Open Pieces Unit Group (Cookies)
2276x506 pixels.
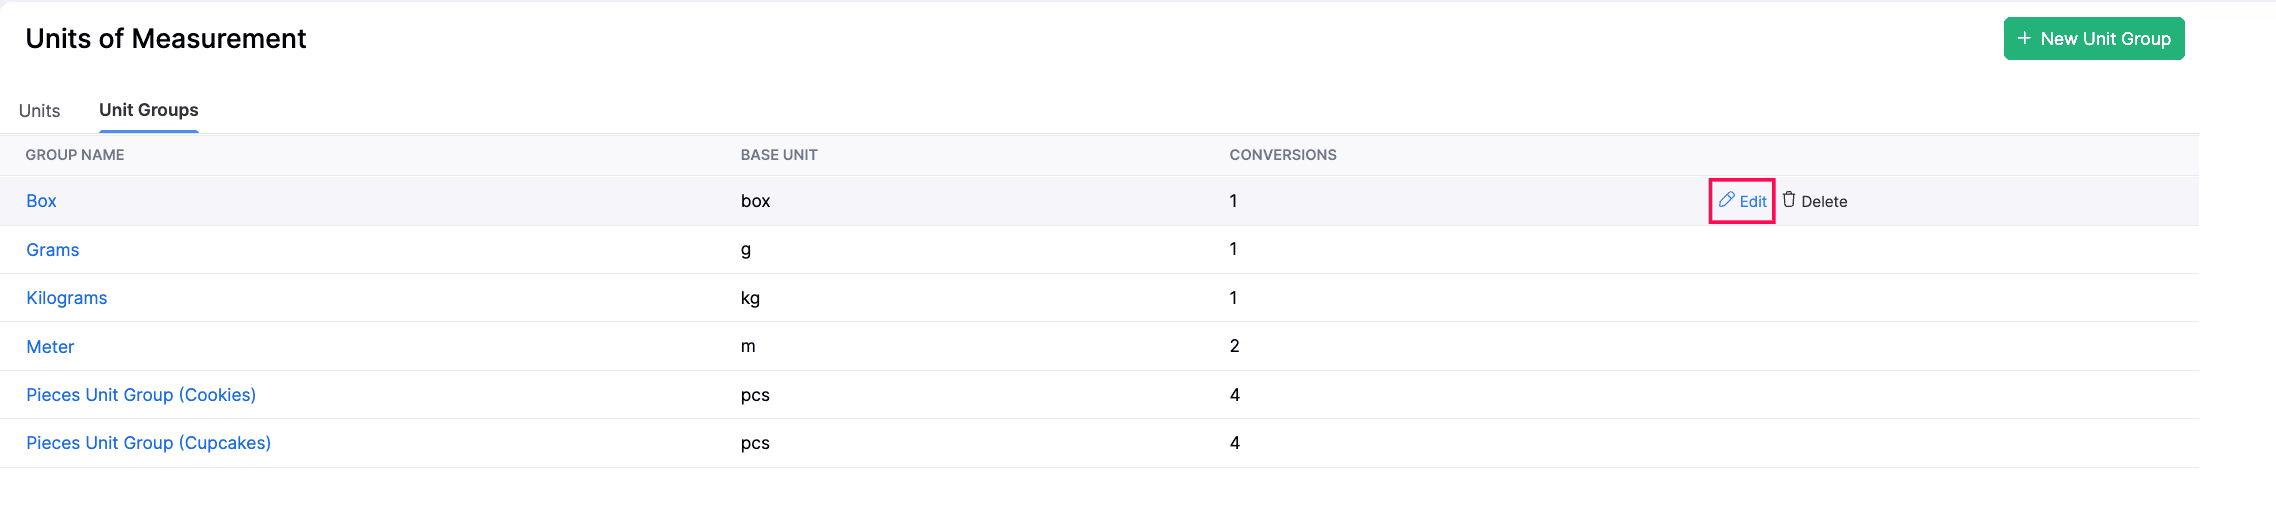tap(141, 395)
